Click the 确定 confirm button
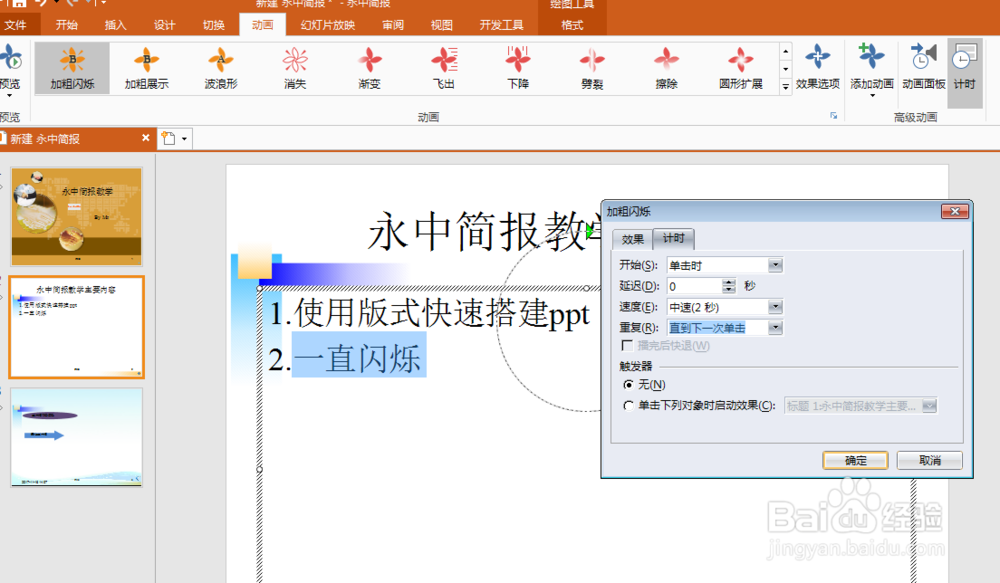Viewport: 1000px width, 583px height. 855,460
